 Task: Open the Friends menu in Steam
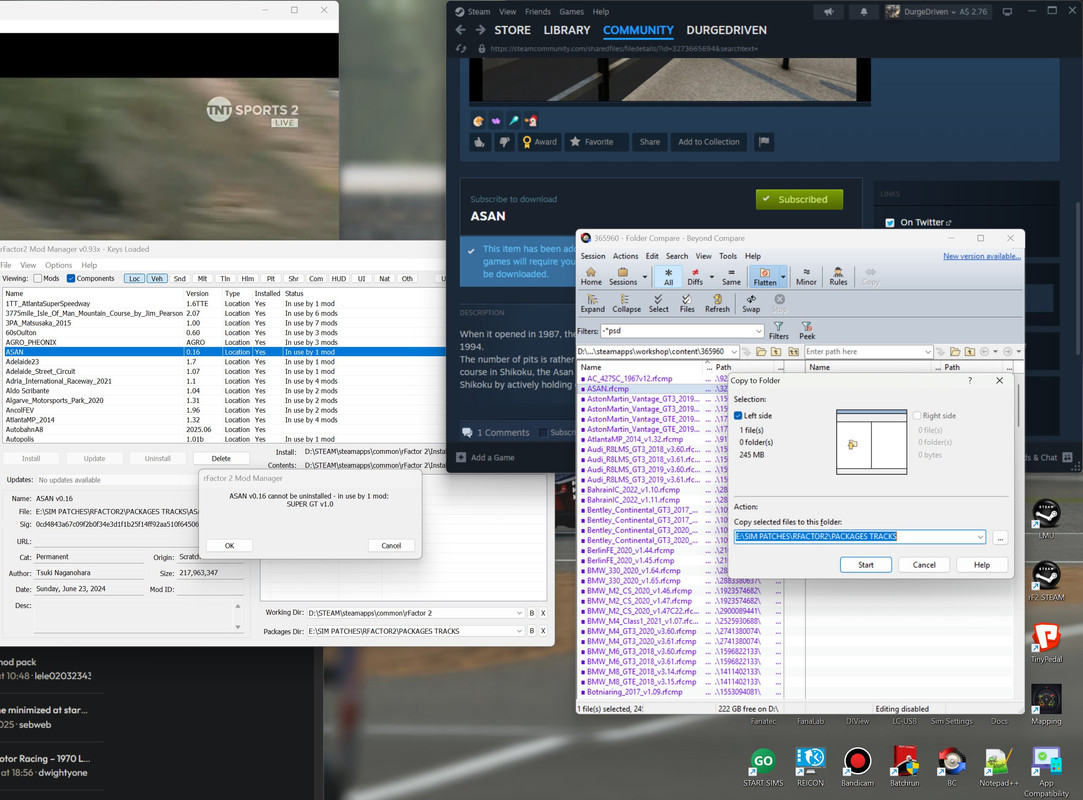pos(537,12)
